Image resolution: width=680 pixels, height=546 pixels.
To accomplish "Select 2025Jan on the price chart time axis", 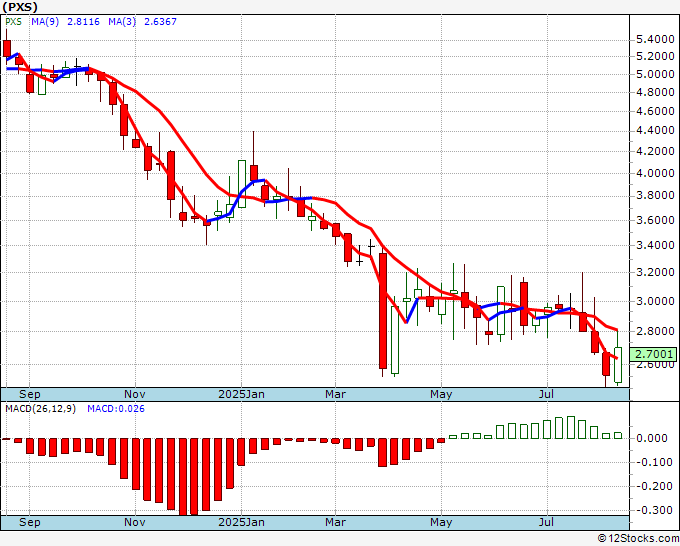I will pyautogui.click(x=242, y=394).
